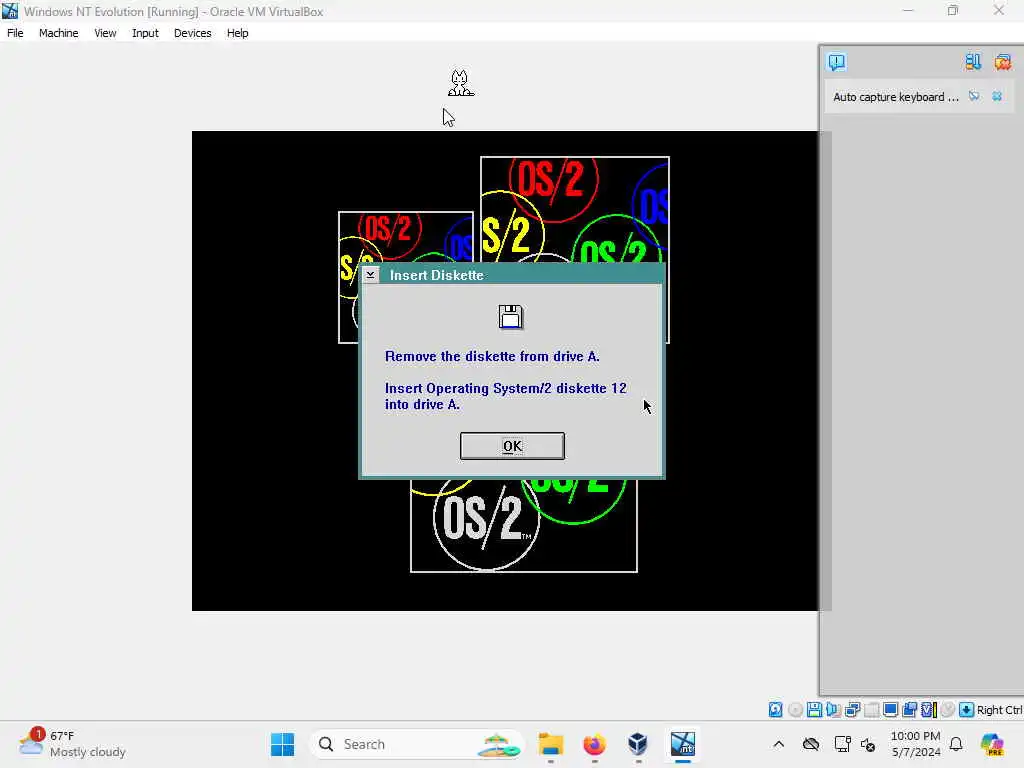Image resolution: width=1024 pixels, height=768 pixels.
Task: Click the optical disc status icon
Action: click(x=795, y=710)
